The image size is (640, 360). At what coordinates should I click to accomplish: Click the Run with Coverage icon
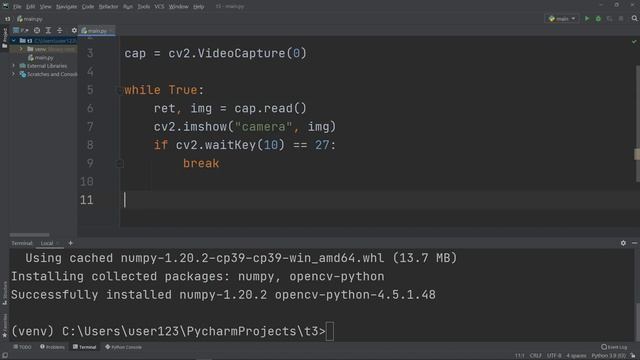pyautogui.click(x=609, y=19)
